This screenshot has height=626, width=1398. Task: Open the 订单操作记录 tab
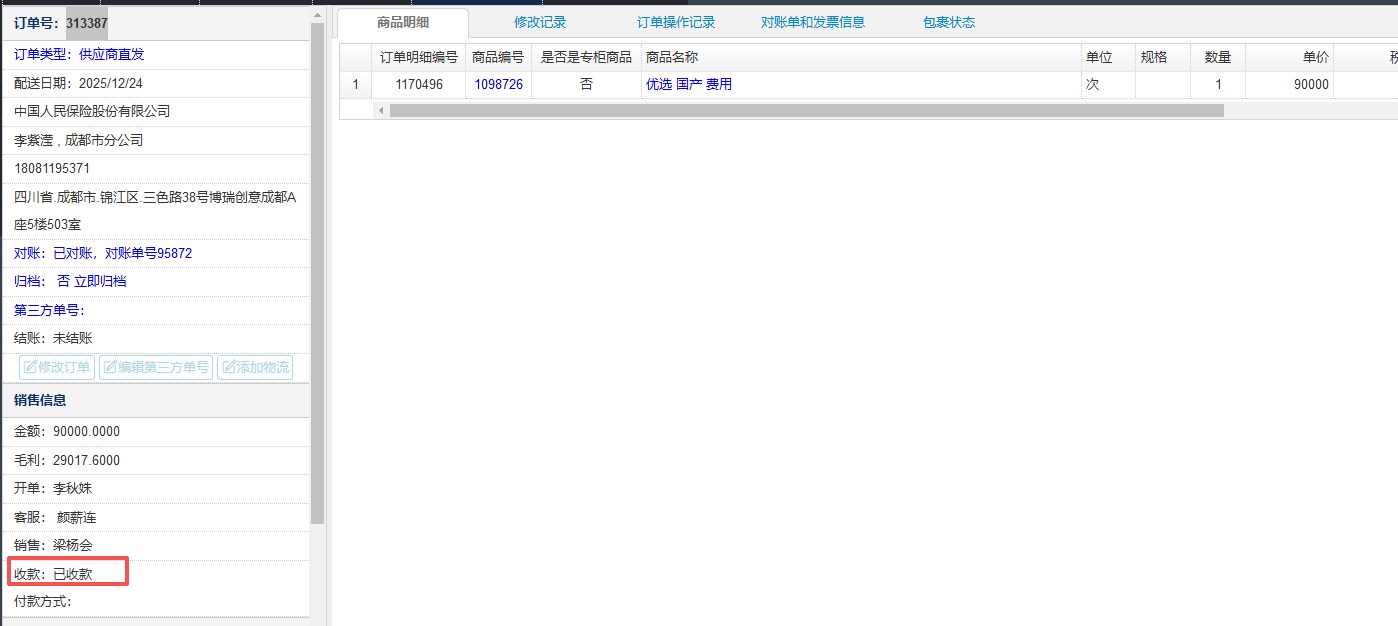coord(676,22)
